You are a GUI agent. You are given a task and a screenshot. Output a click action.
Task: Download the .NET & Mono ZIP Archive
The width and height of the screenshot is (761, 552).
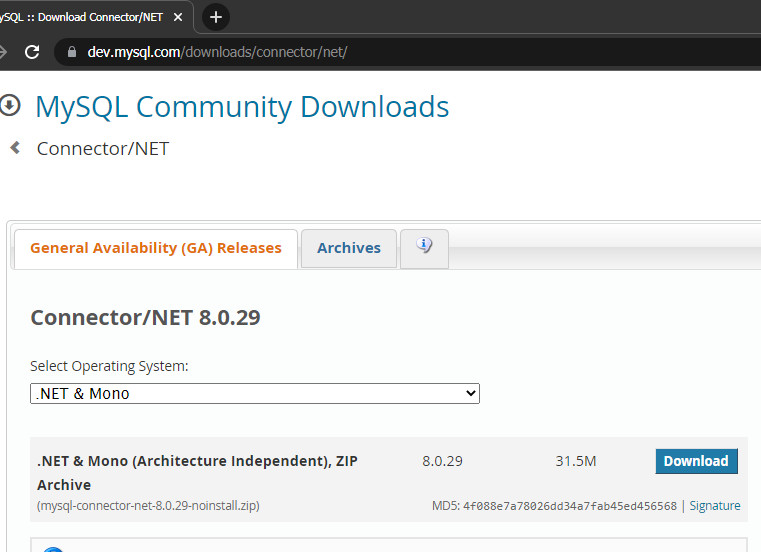click(696, 461)
